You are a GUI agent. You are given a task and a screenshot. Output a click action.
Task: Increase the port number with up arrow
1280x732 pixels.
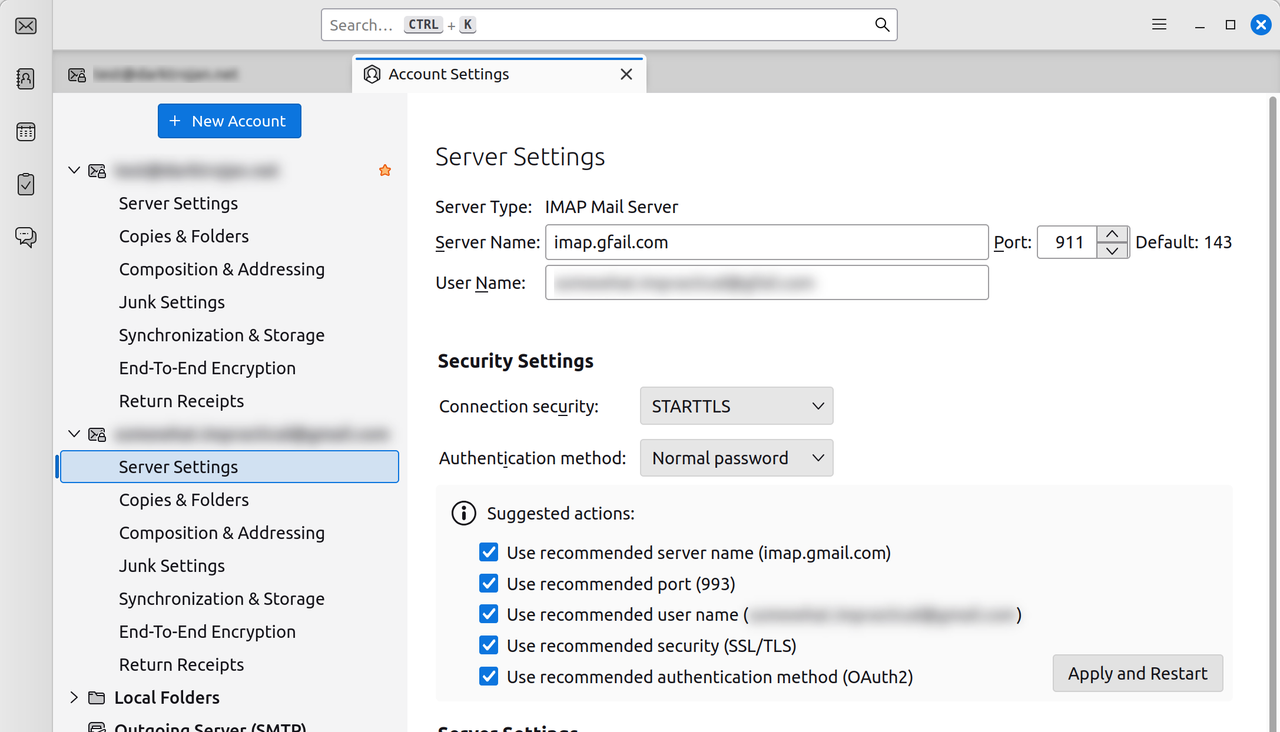1113,234
